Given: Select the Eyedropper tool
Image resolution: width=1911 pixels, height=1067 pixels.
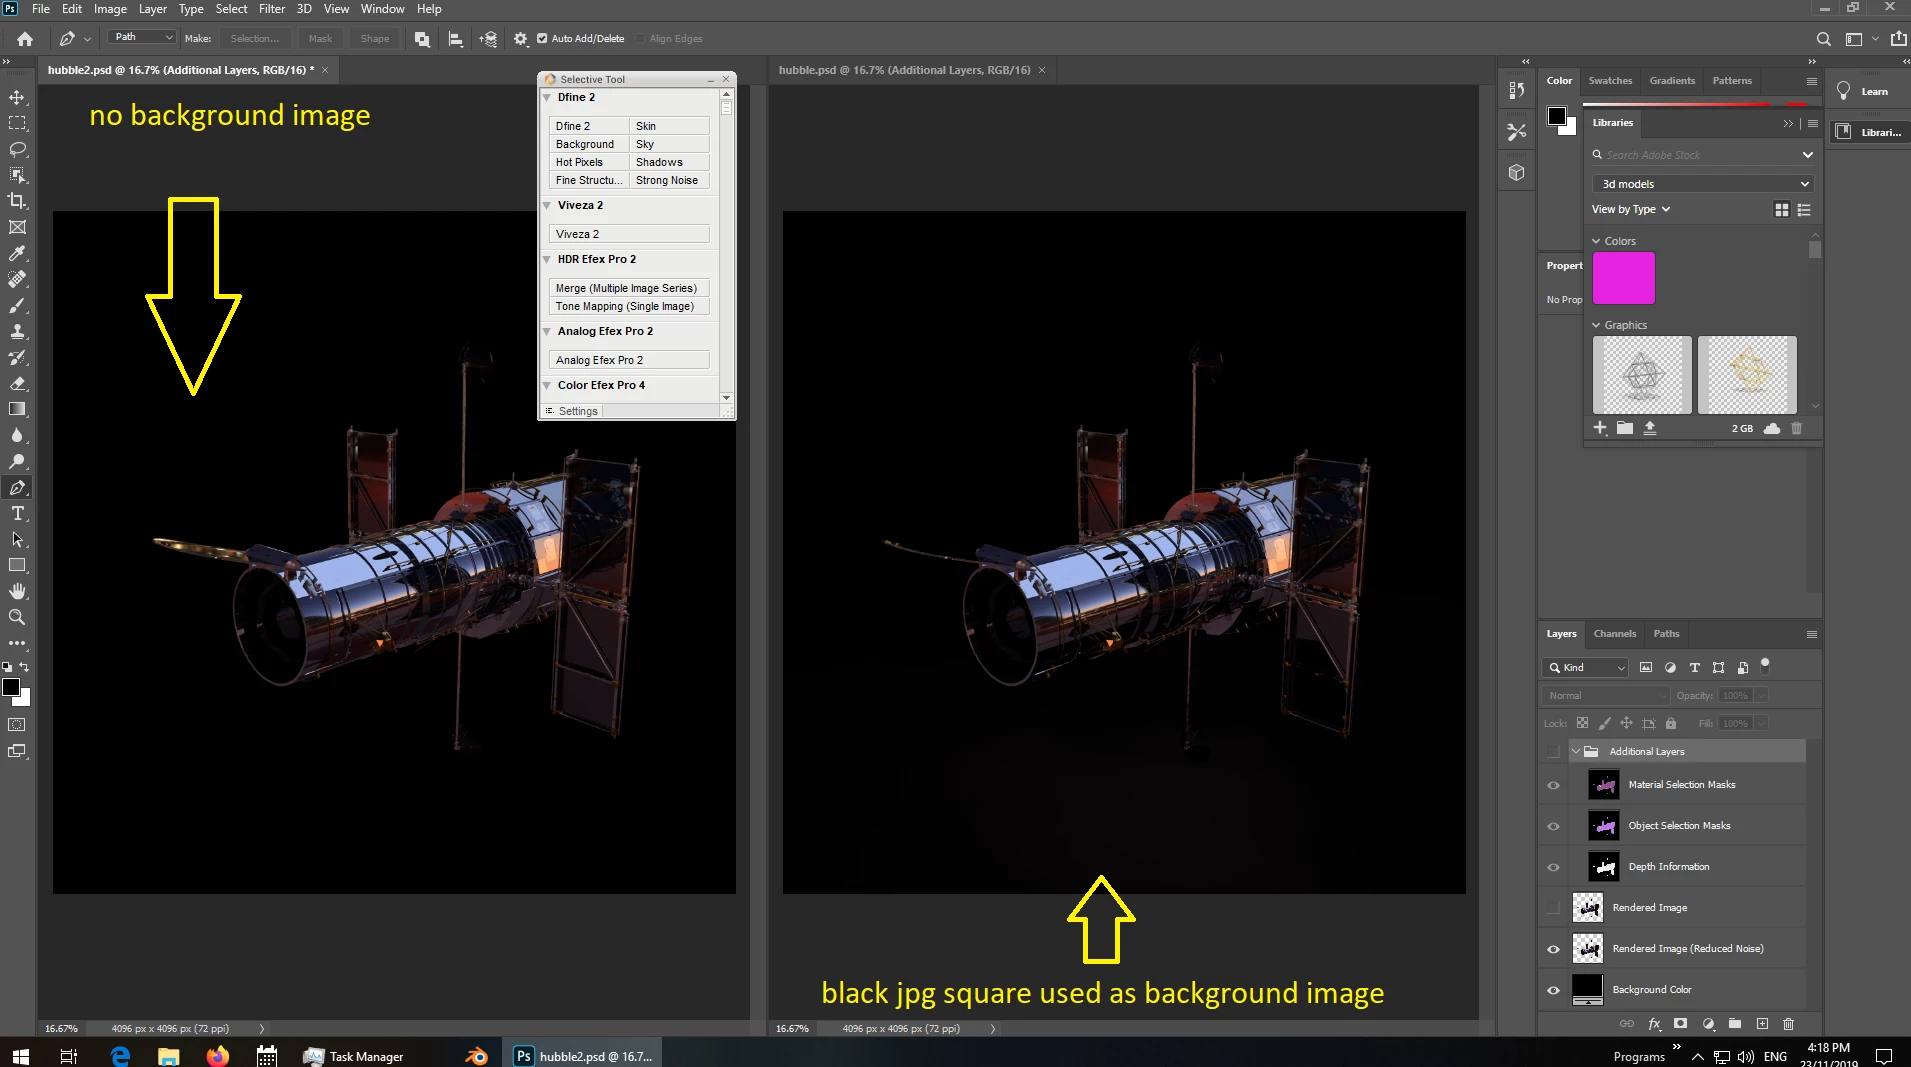Looking at the screenshot, I should click(x=17, y=253).
